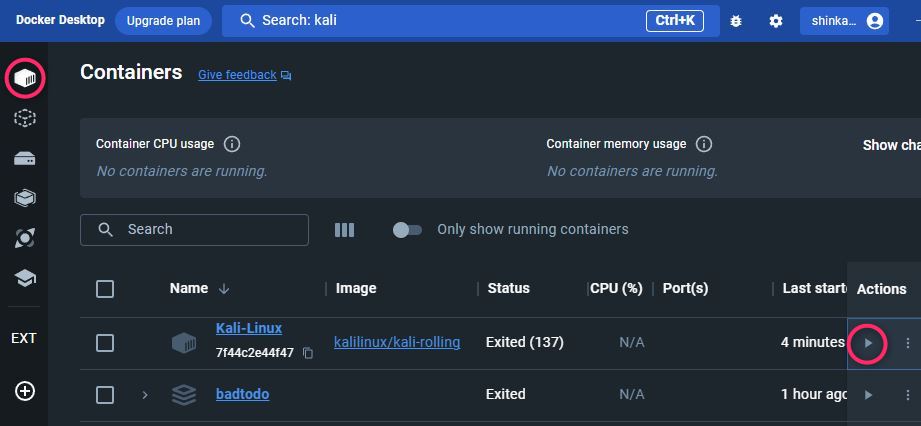Click the Container CPU usage info icon
Screen dimensions: 921x426
(232, 144)
